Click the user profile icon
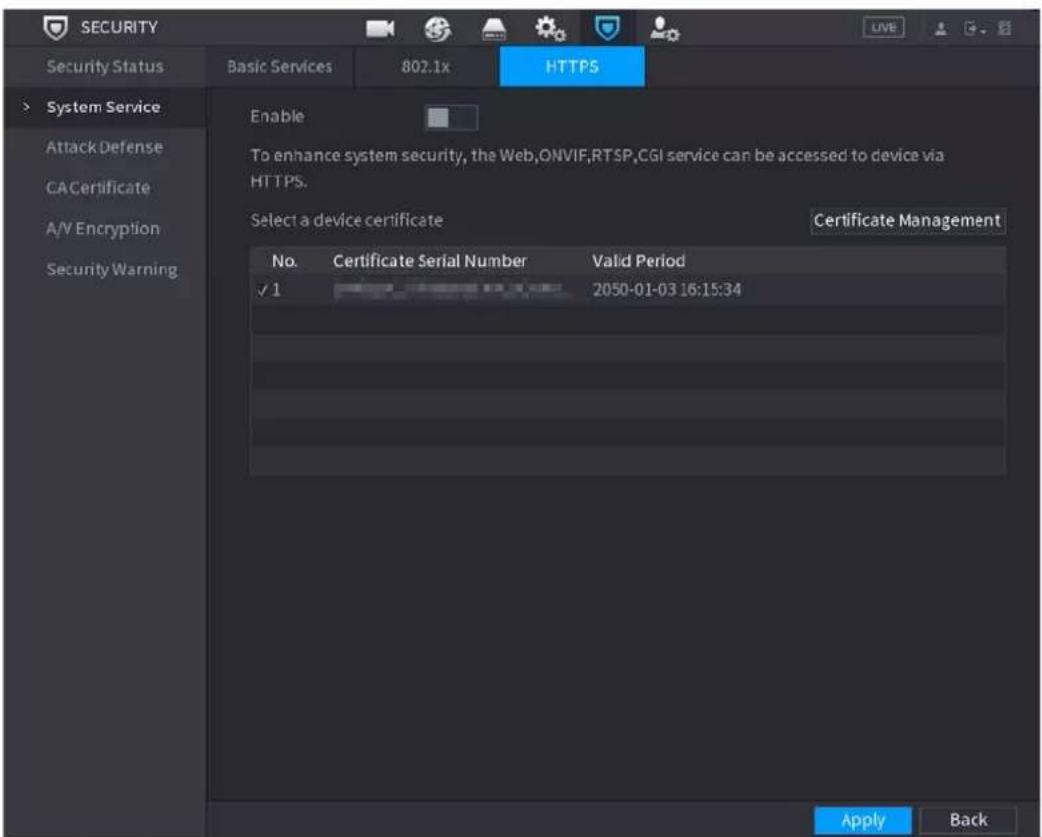The image size is (1042, 837). [x=940, y=29]
